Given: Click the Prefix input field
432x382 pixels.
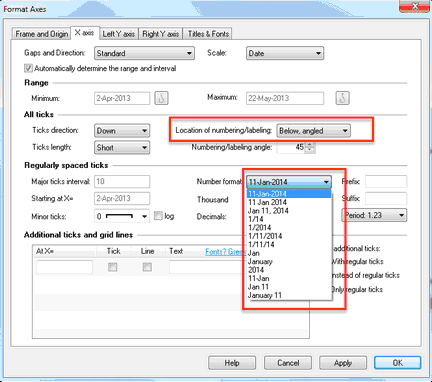Looking at the screenshot, I should coord(386,182).
